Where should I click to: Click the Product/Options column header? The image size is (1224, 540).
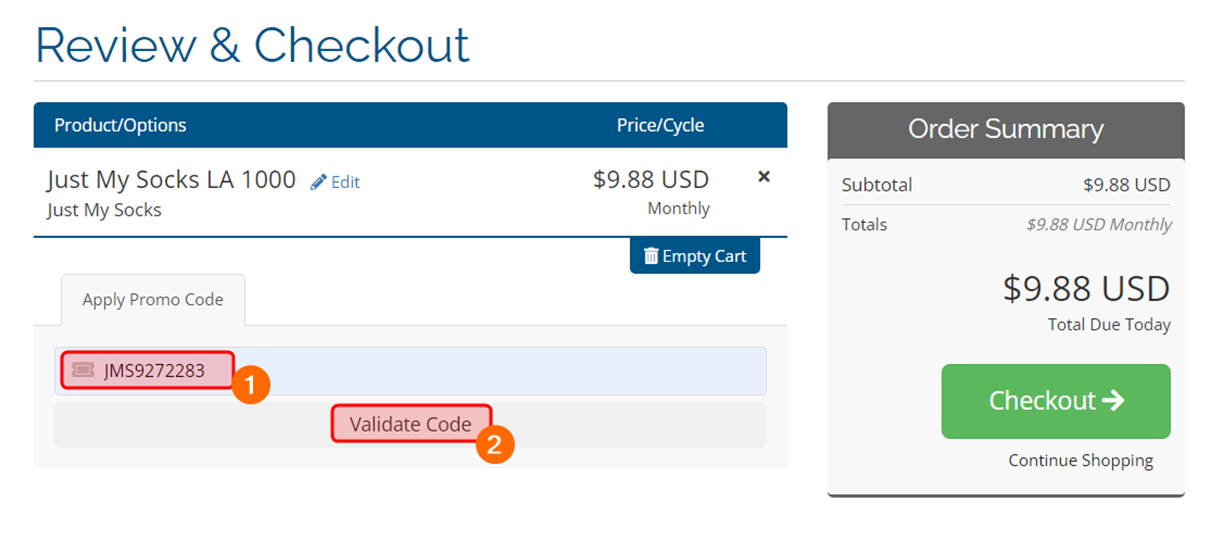120,125
